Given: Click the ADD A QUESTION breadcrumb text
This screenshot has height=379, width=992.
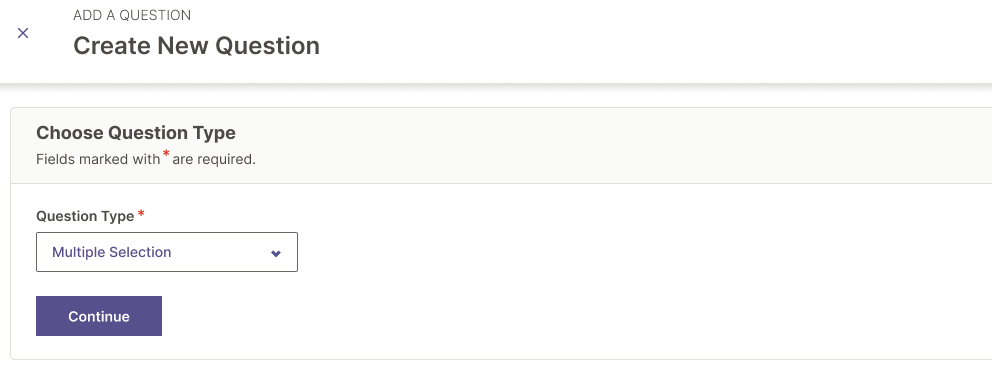Looking at the screenshot, I should pyautogui.click(x=132, y=15).
